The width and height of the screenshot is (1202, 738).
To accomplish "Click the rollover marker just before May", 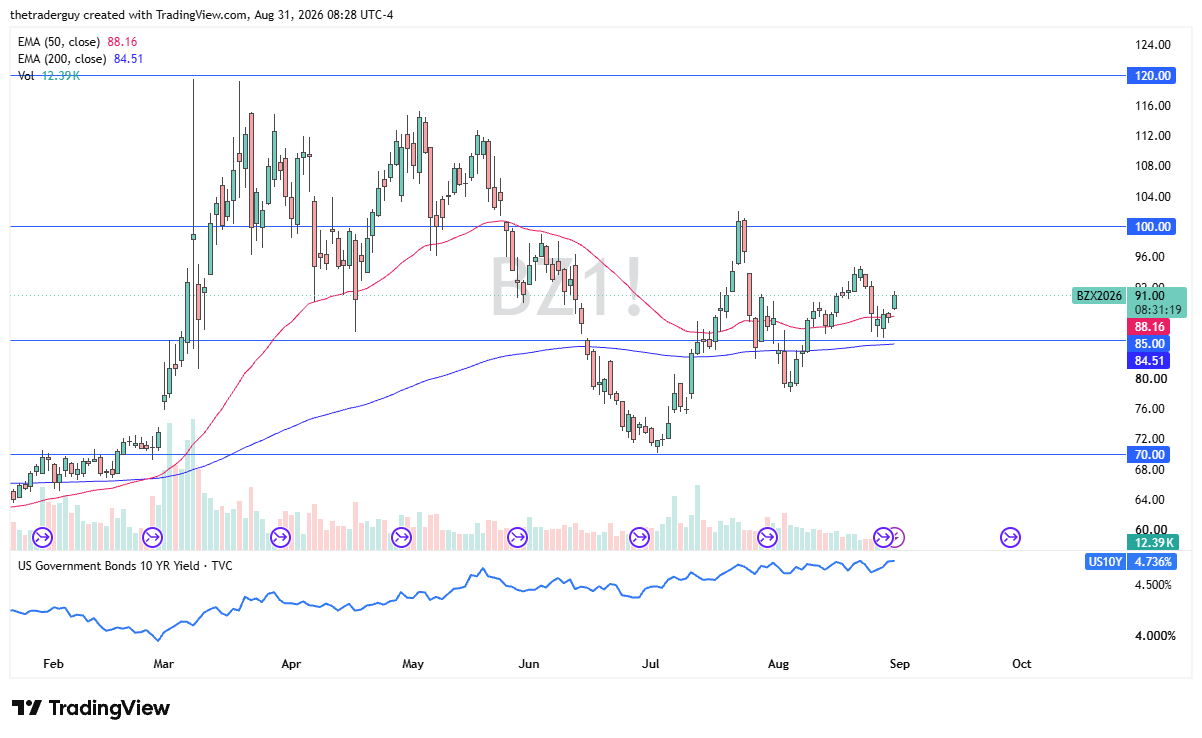I will pyautogui.click(x=401, y=538).
